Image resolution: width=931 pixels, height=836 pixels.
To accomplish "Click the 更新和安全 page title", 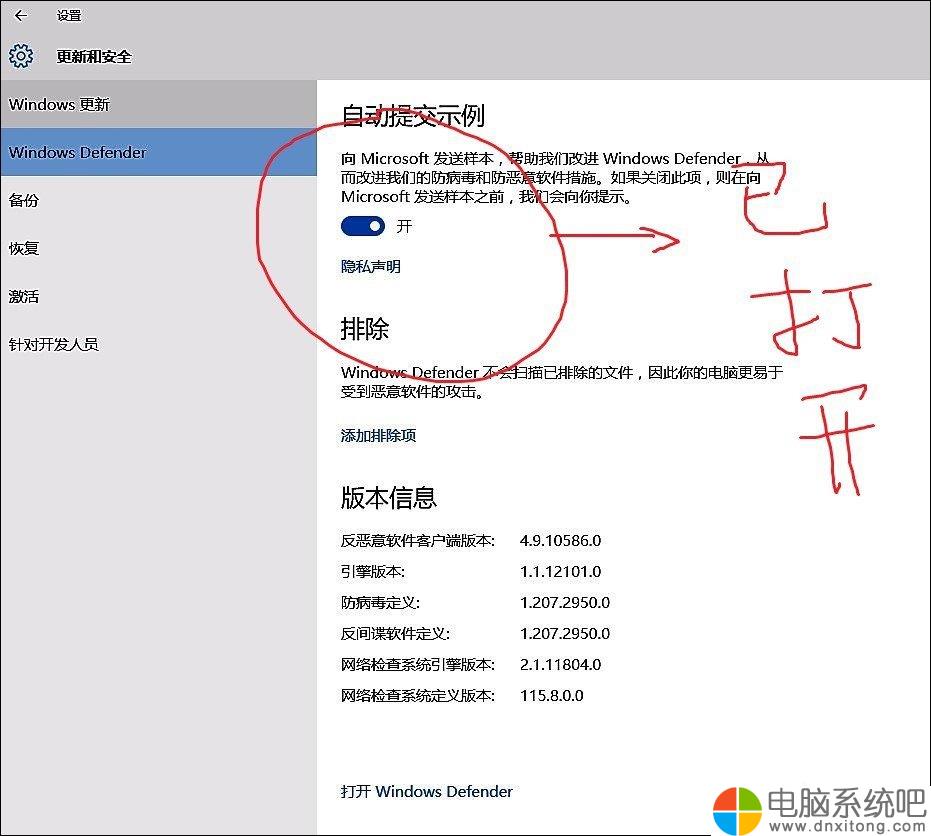I will point(94,56).
